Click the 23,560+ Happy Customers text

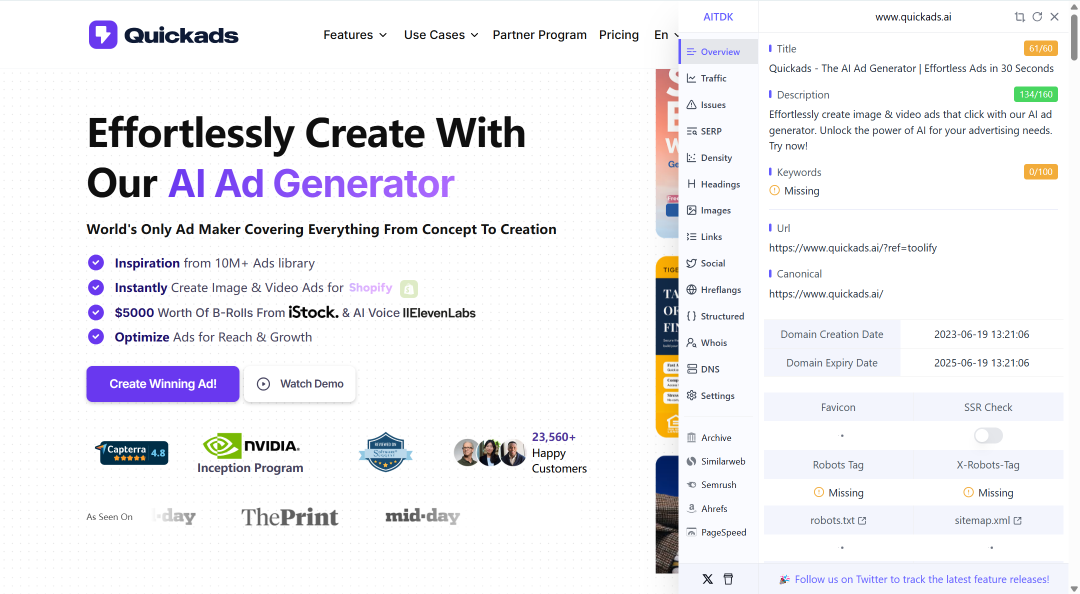[559, 453]
